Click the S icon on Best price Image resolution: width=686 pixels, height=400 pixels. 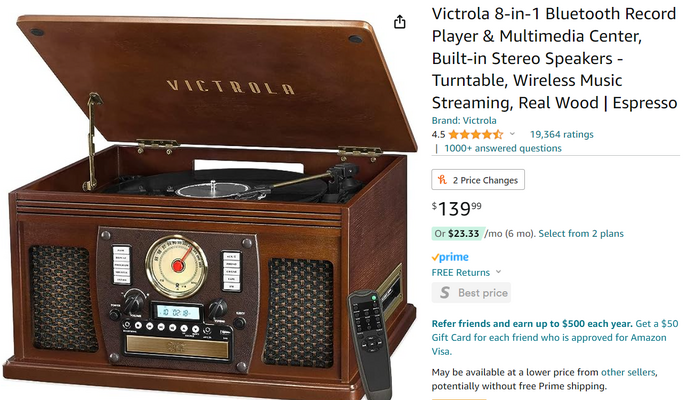coord(444,292)
